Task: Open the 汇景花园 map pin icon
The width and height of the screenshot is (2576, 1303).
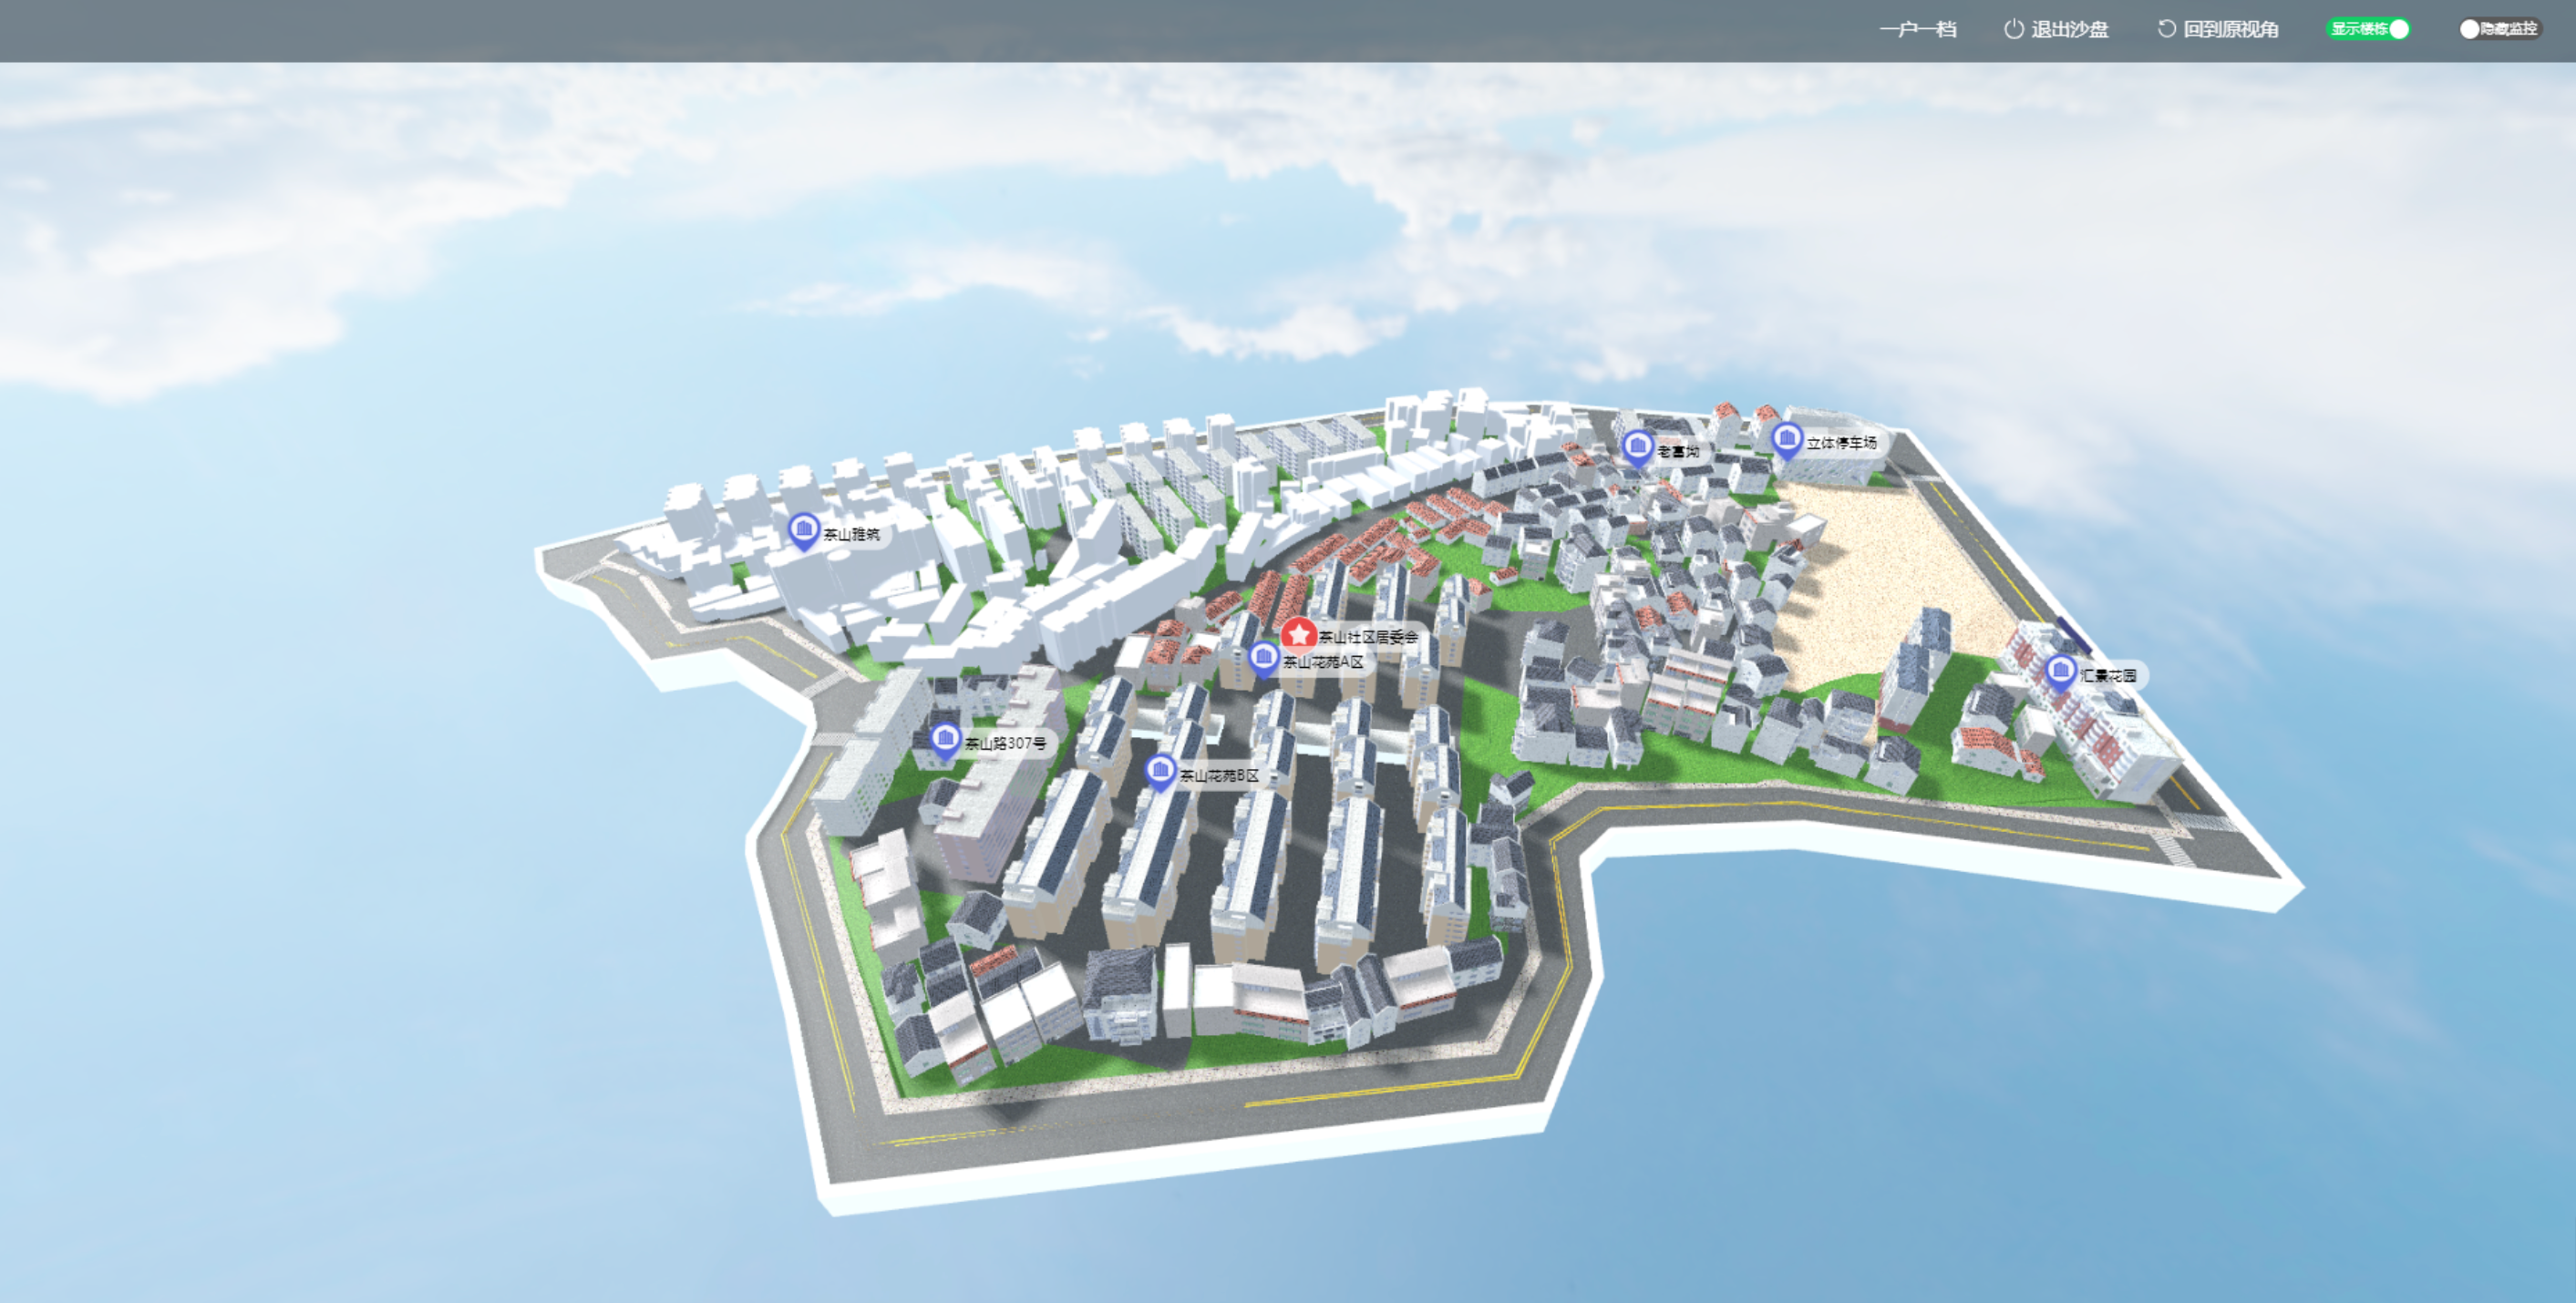Action: (2060, 672)
